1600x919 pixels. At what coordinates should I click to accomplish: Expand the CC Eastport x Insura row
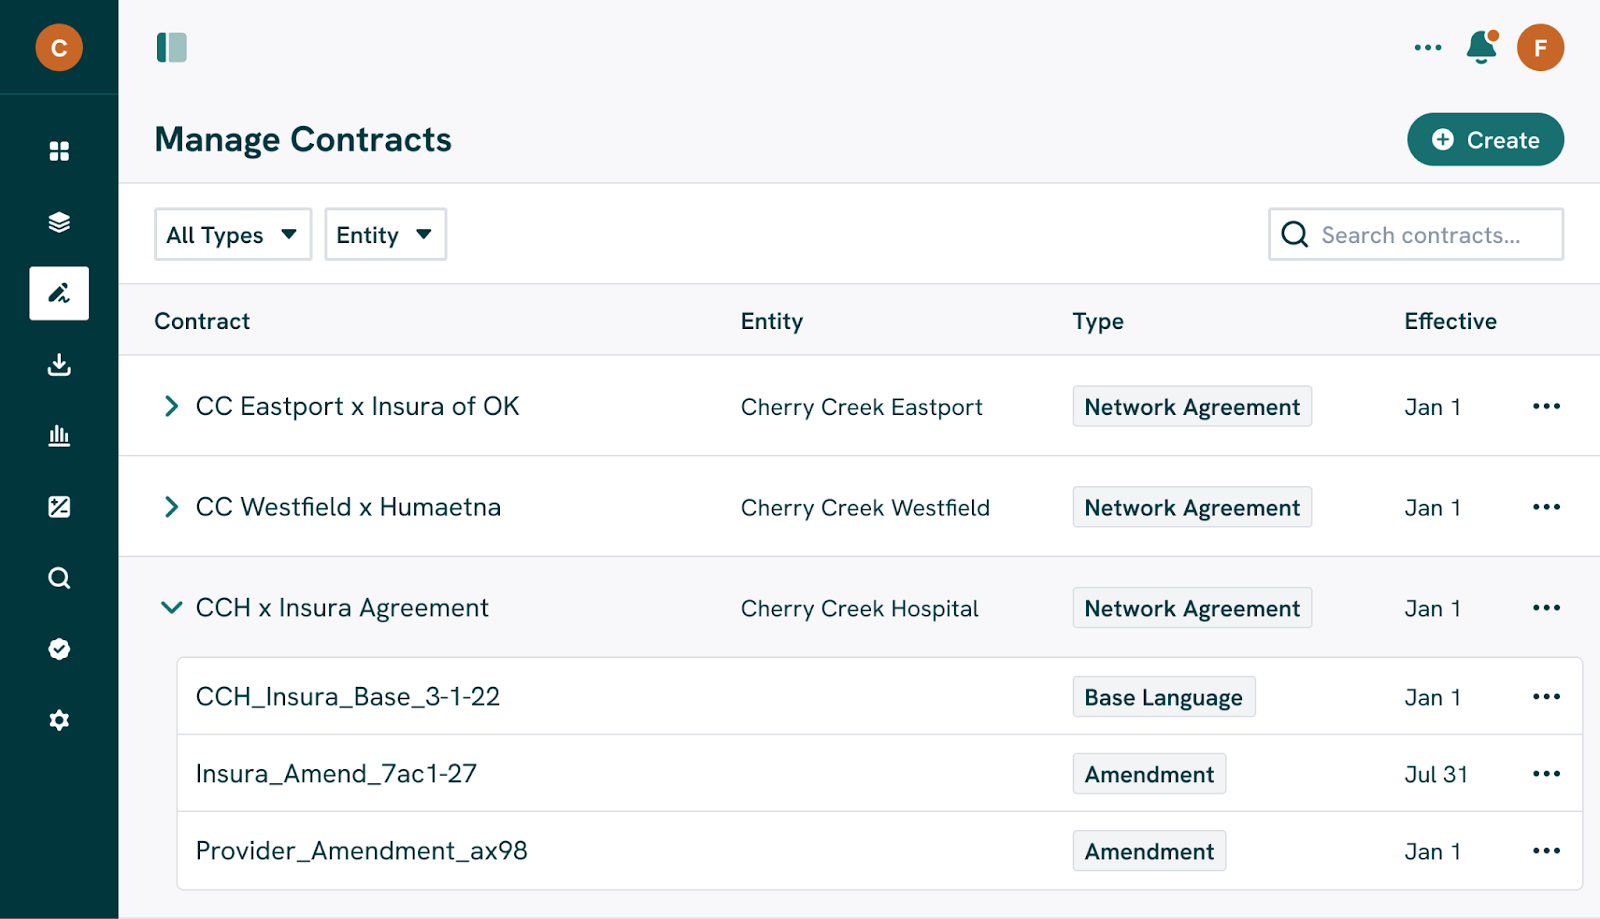(x=171, y=406)
